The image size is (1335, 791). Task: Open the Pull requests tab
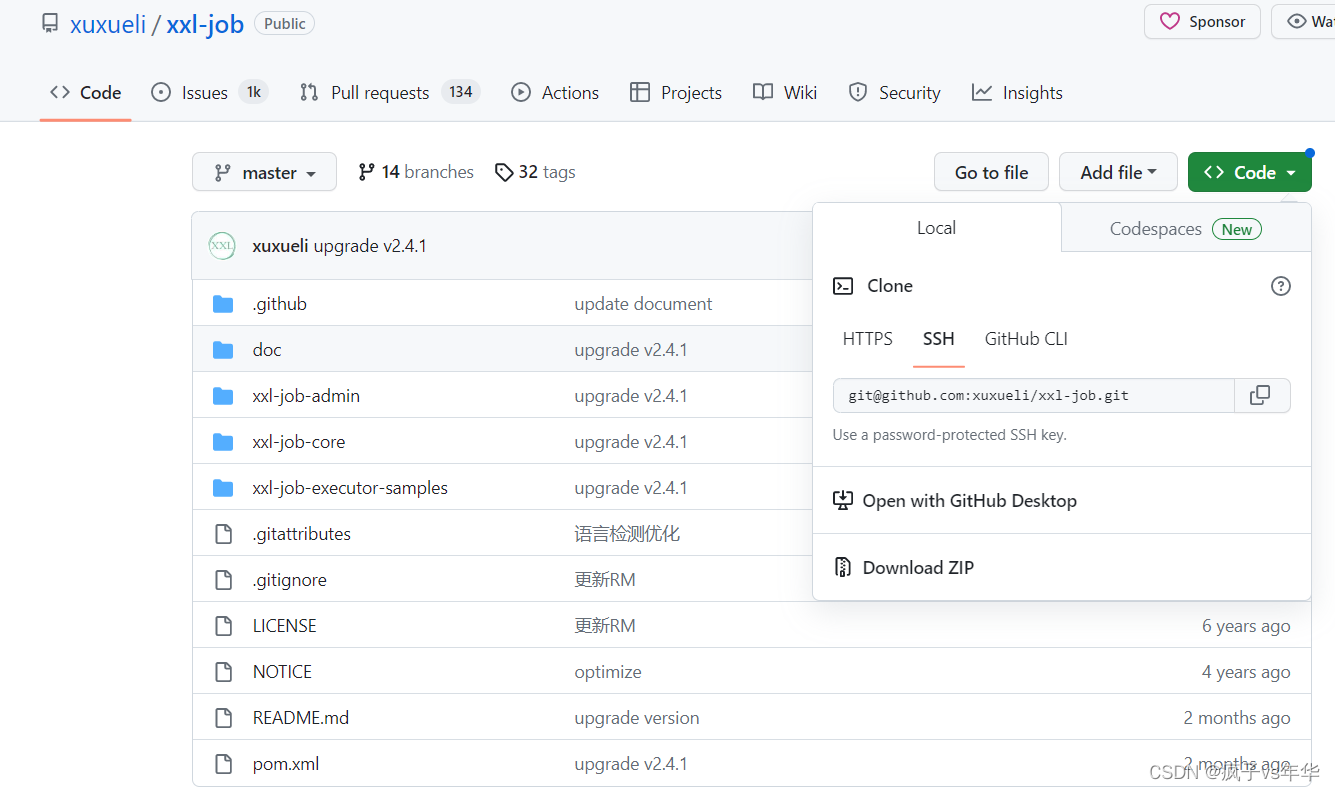[x=390, y=93]
